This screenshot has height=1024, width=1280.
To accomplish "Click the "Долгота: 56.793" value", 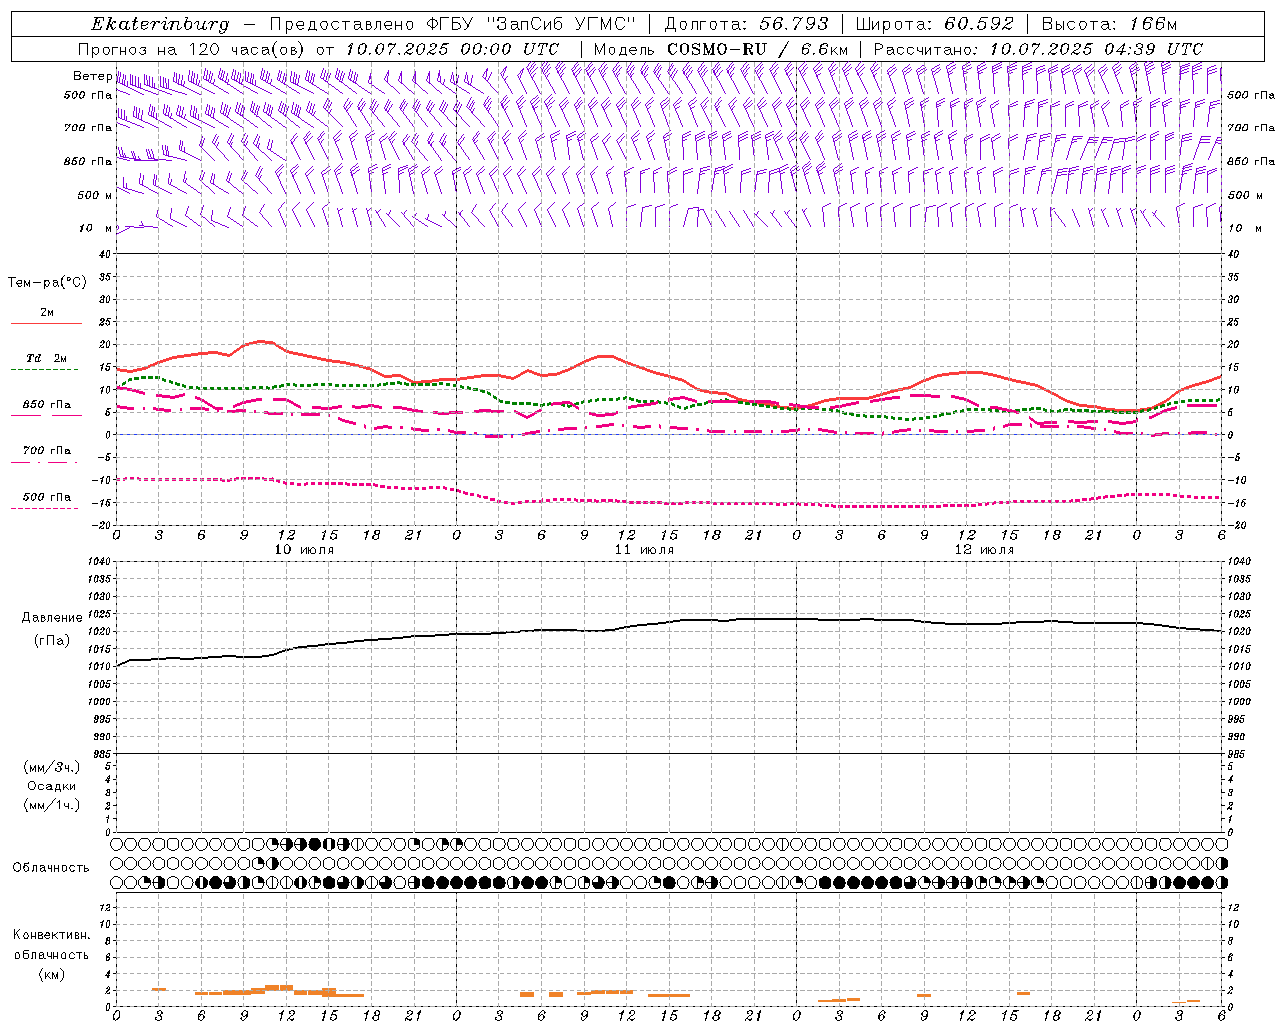I will coord(746,24).
